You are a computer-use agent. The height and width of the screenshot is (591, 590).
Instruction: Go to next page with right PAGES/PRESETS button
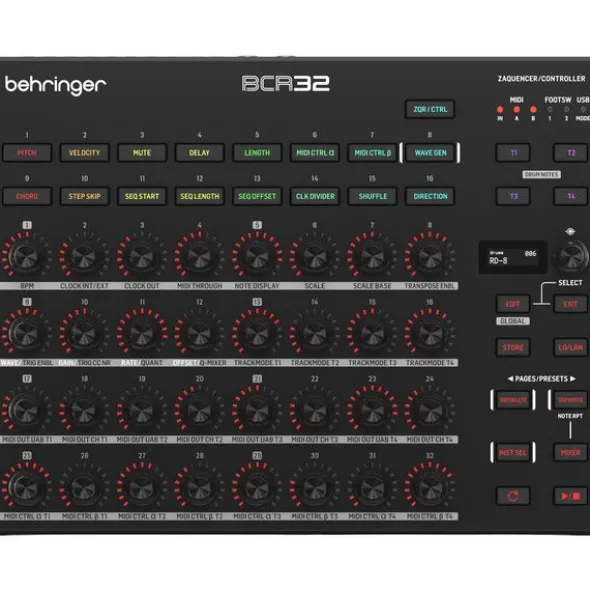point(570,400)
